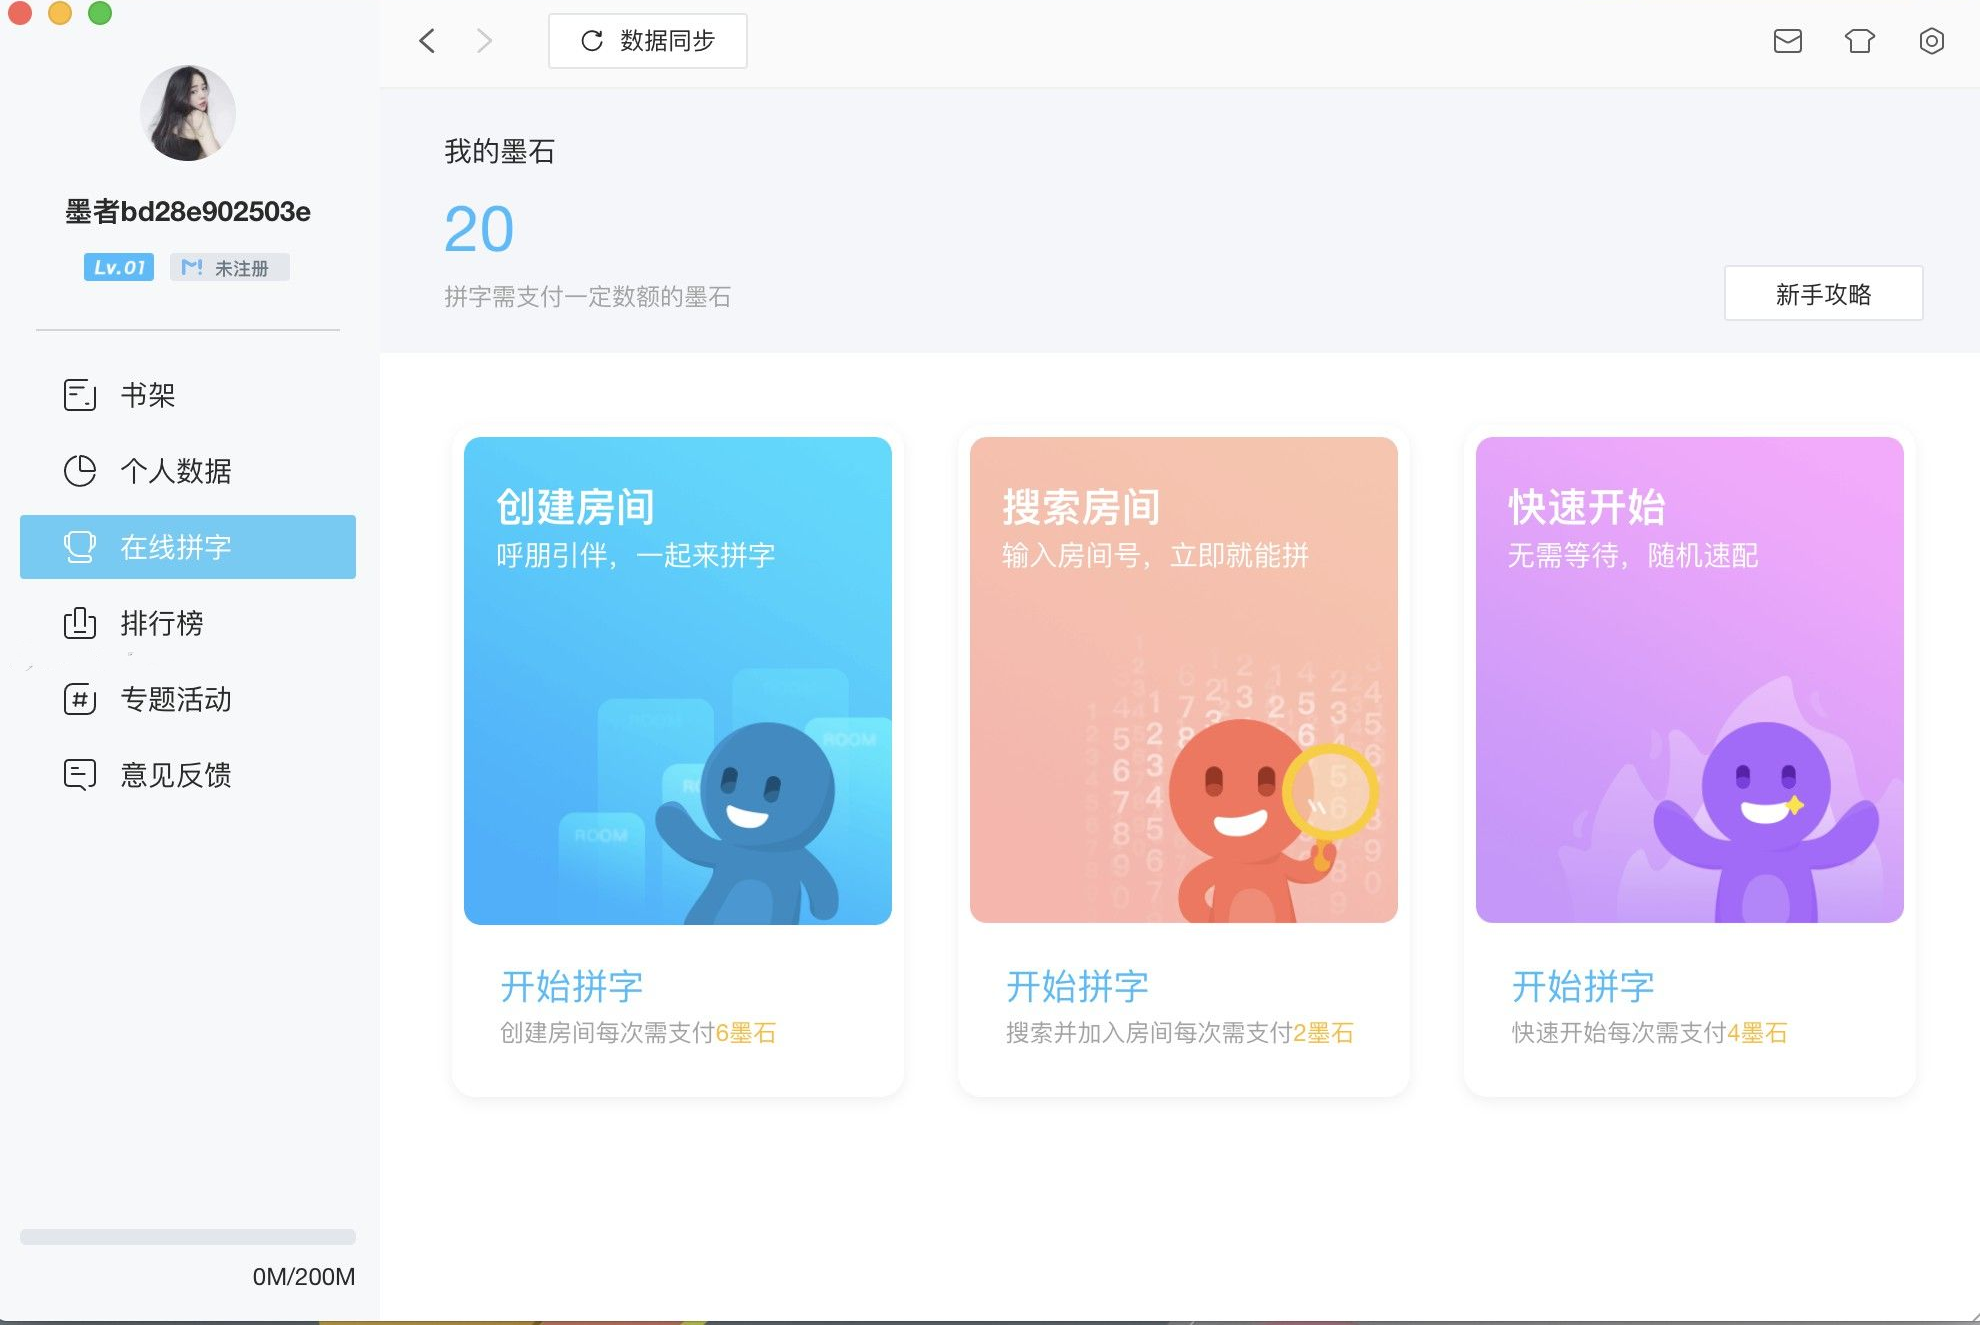Image resolution: width=1980 pixels, height=1325 pixels.
Task: Select the 在线拼字 sidebar item
Action: click(x=188, y=547)
